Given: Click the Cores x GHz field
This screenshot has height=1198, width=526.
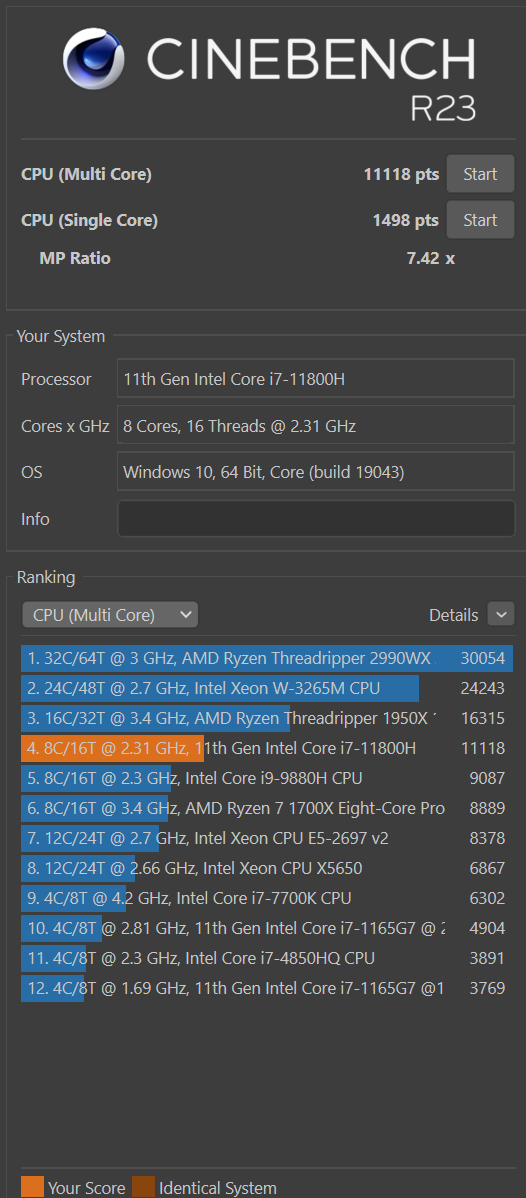Looking at the screenshot, I should 316,425.
